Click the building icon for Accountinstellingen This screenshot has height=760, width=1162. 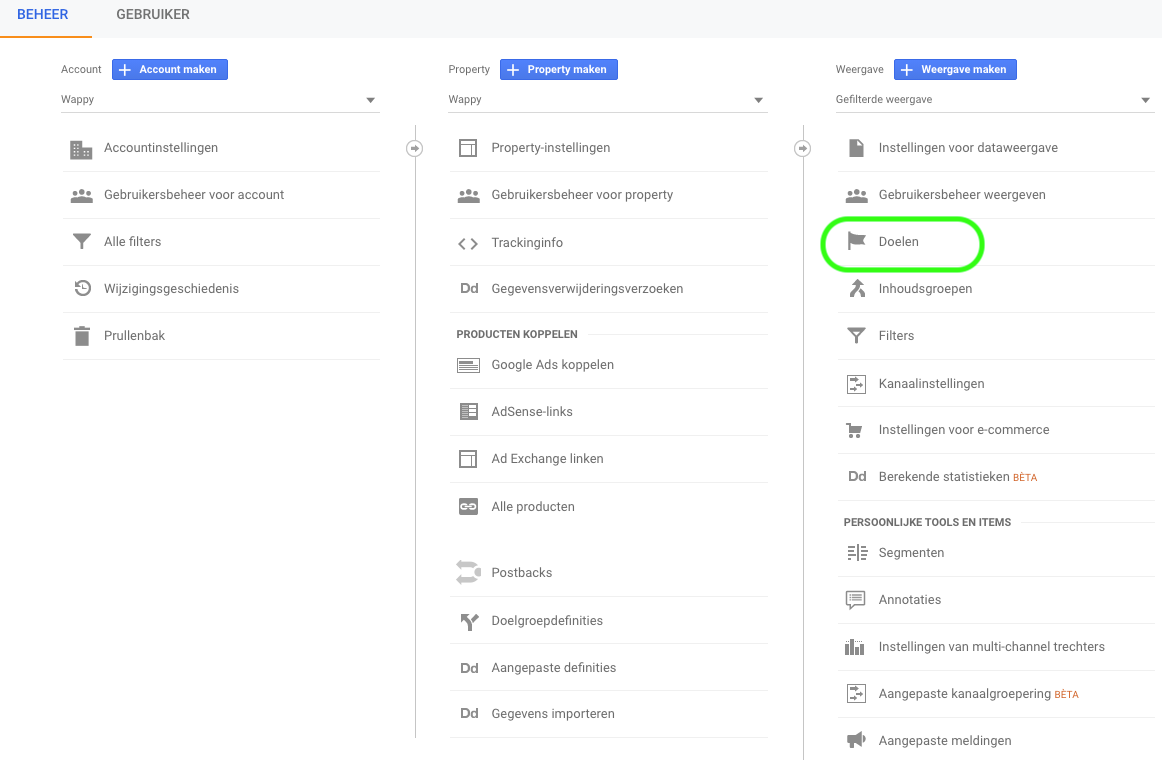(x=81, y=149)
